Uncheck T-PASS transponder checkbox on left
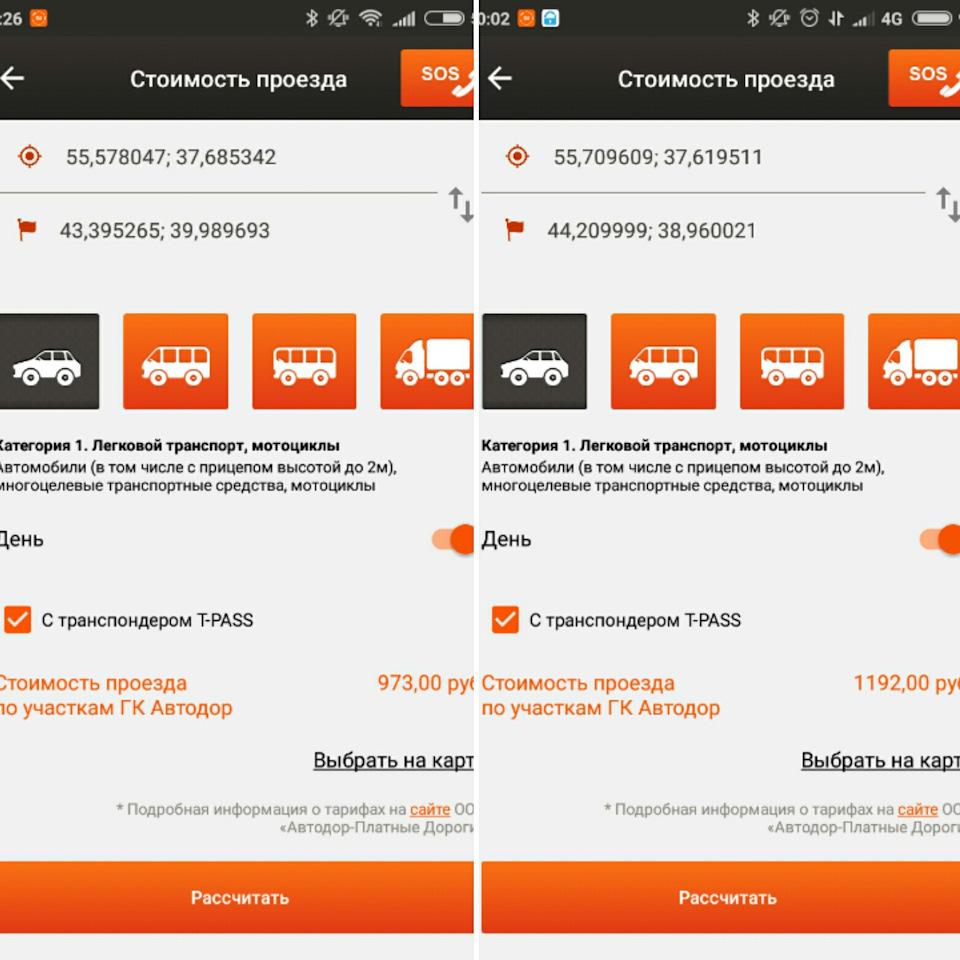The image size is (960, 960). (18, 620)
